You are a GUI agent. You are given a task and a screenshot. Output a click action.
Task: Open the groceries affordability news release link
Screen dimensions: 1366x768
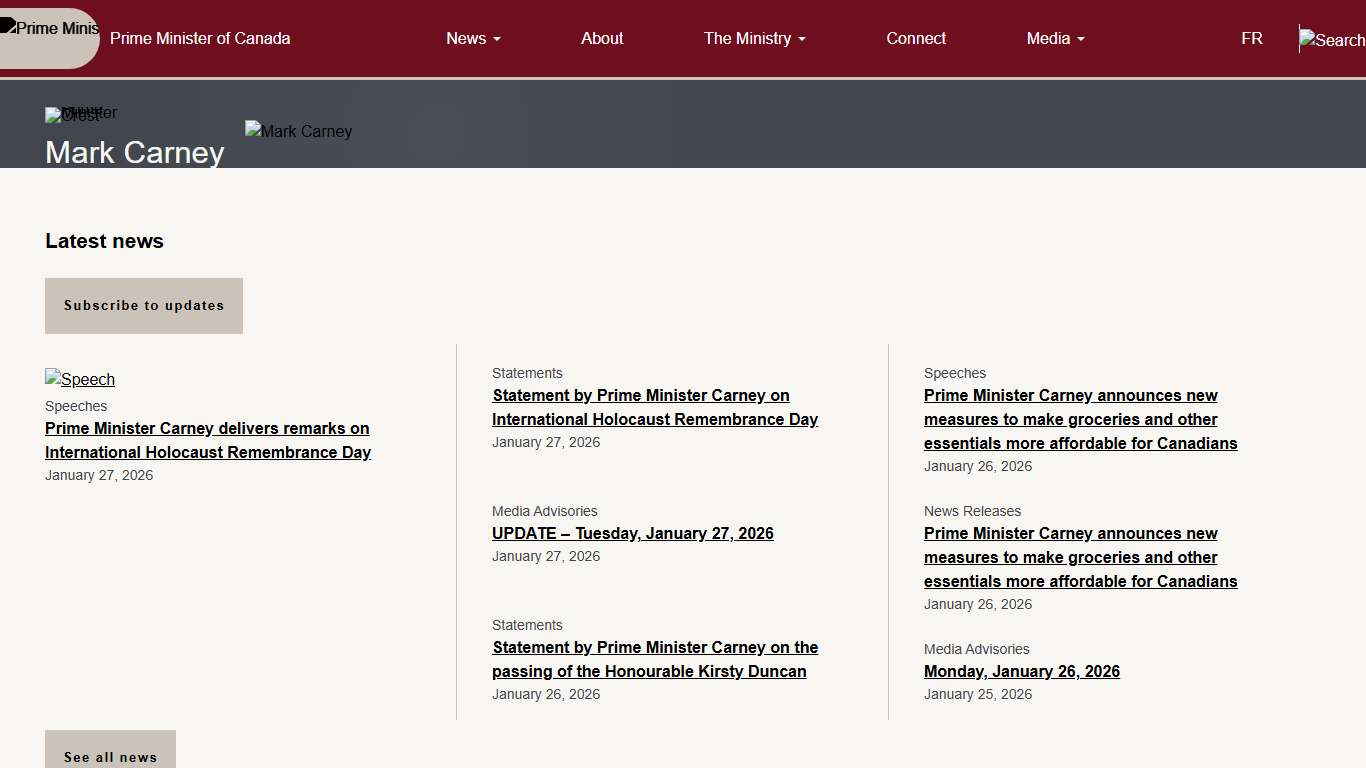click(1080, 557)
